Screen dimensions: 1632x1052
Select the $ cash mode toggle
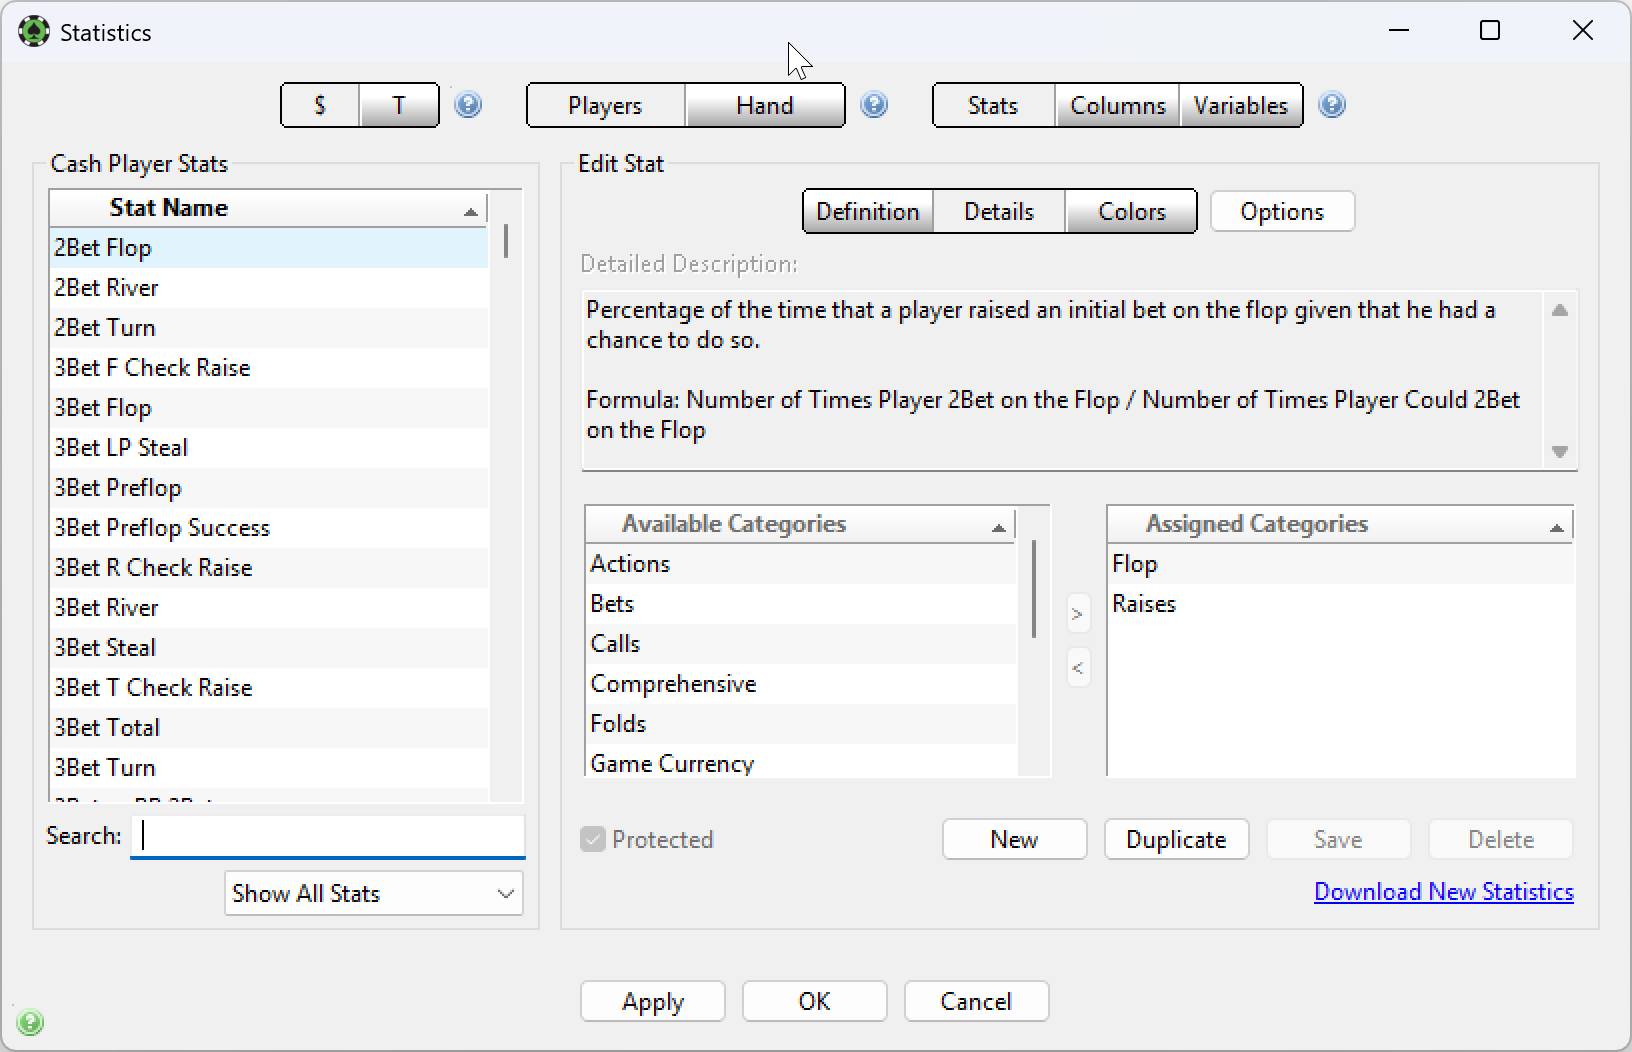point(320,105)
